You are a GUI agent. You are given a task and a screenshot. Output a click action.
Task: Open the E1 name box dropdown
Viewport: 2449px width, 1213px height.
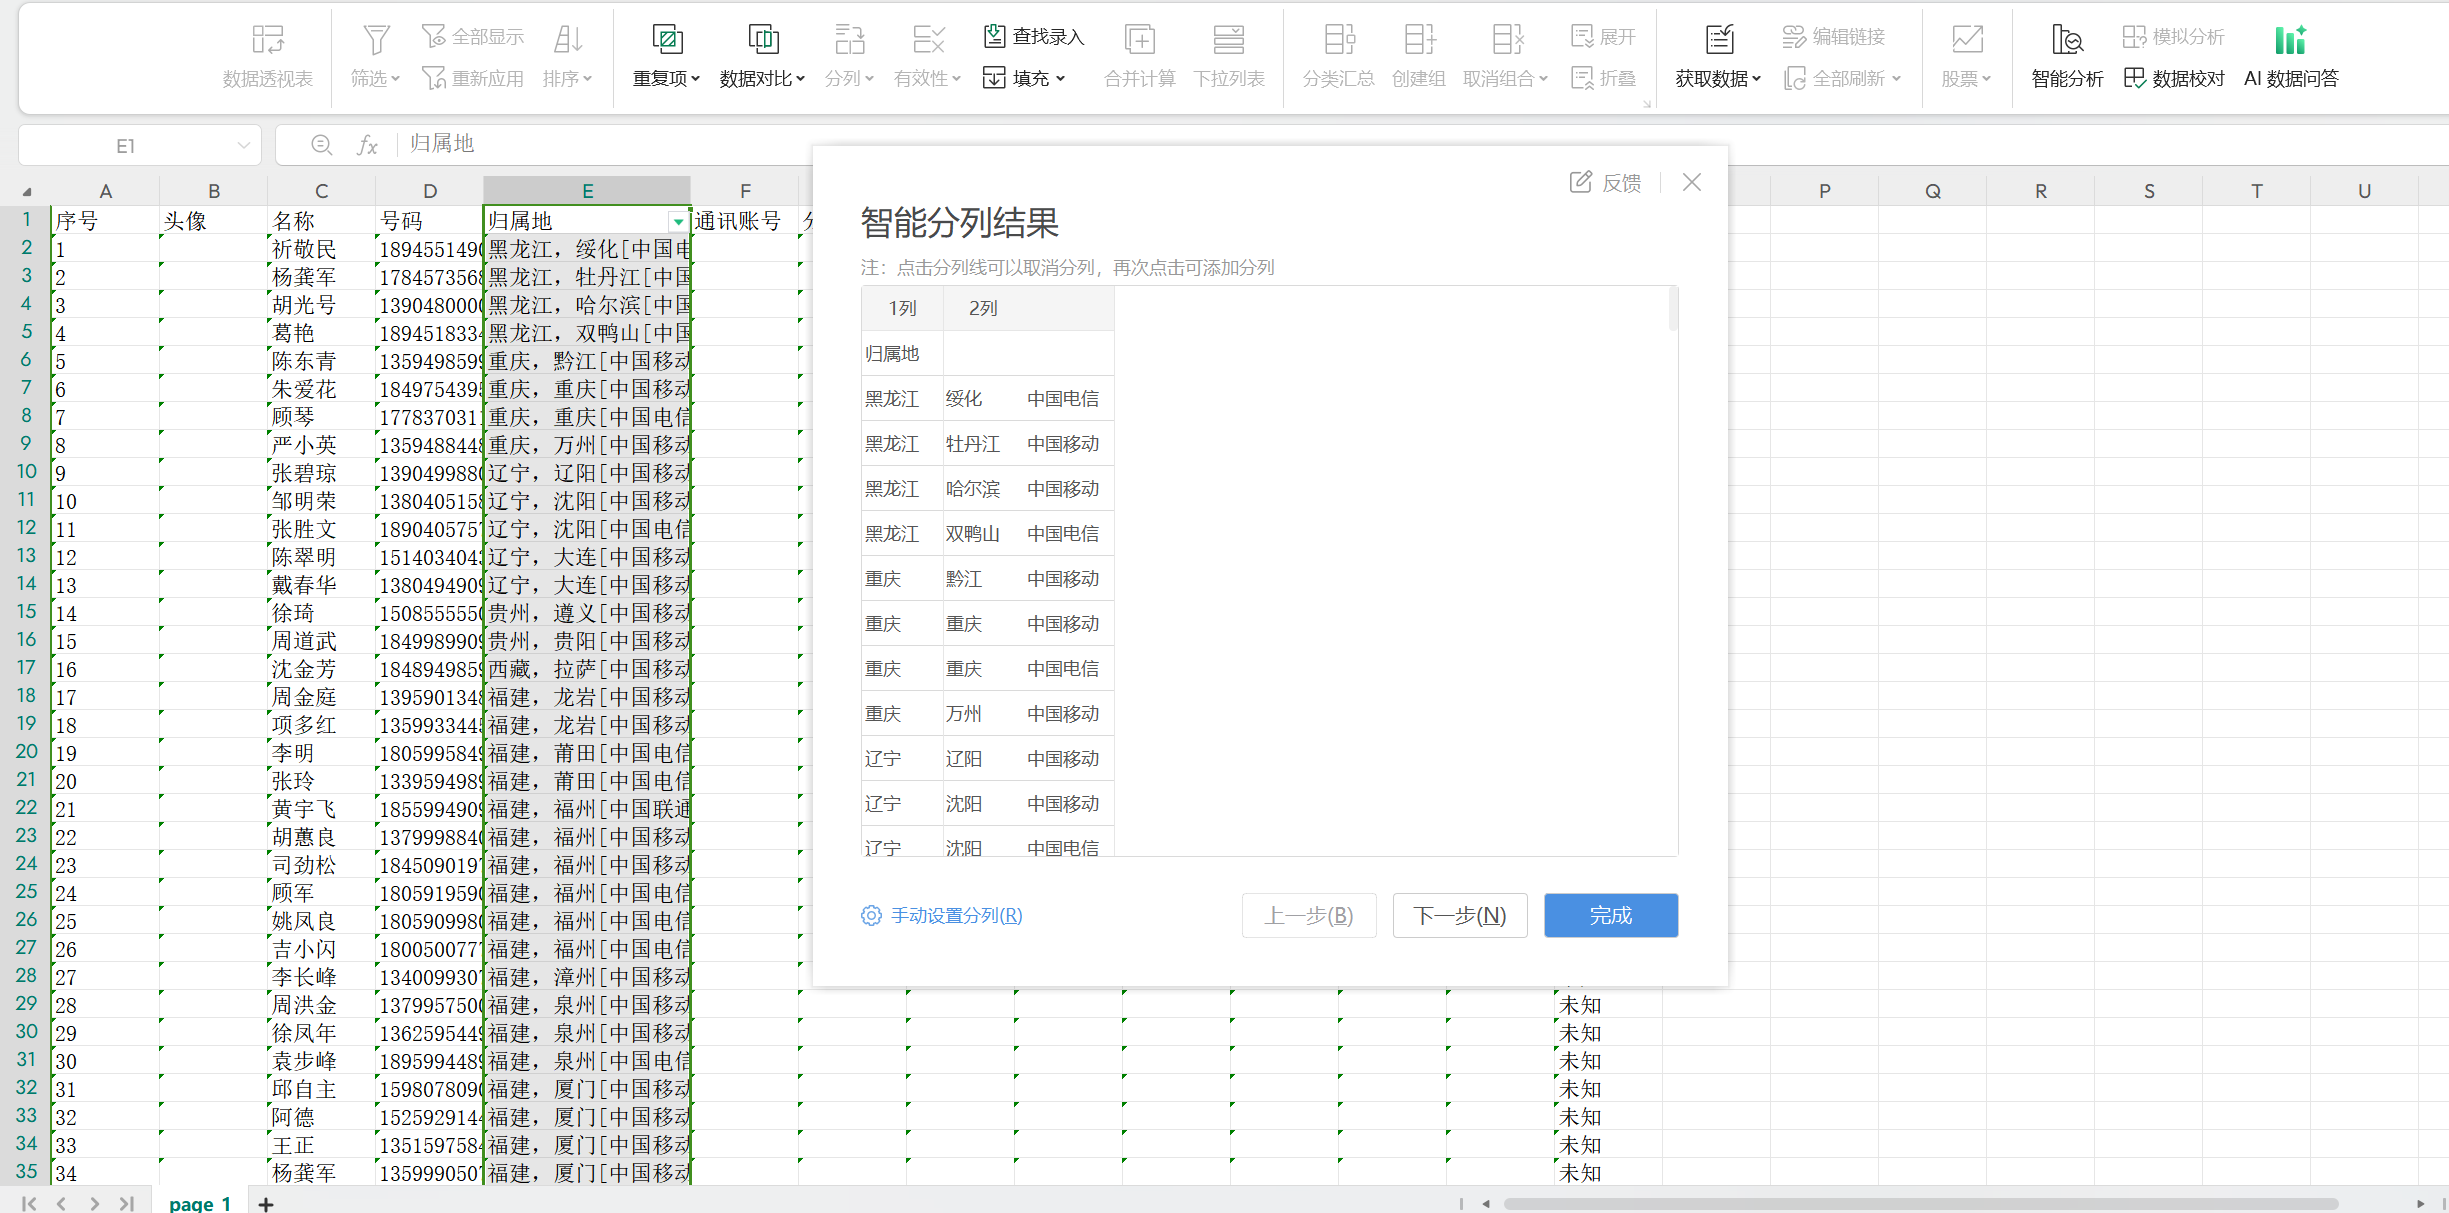[243, 146]
